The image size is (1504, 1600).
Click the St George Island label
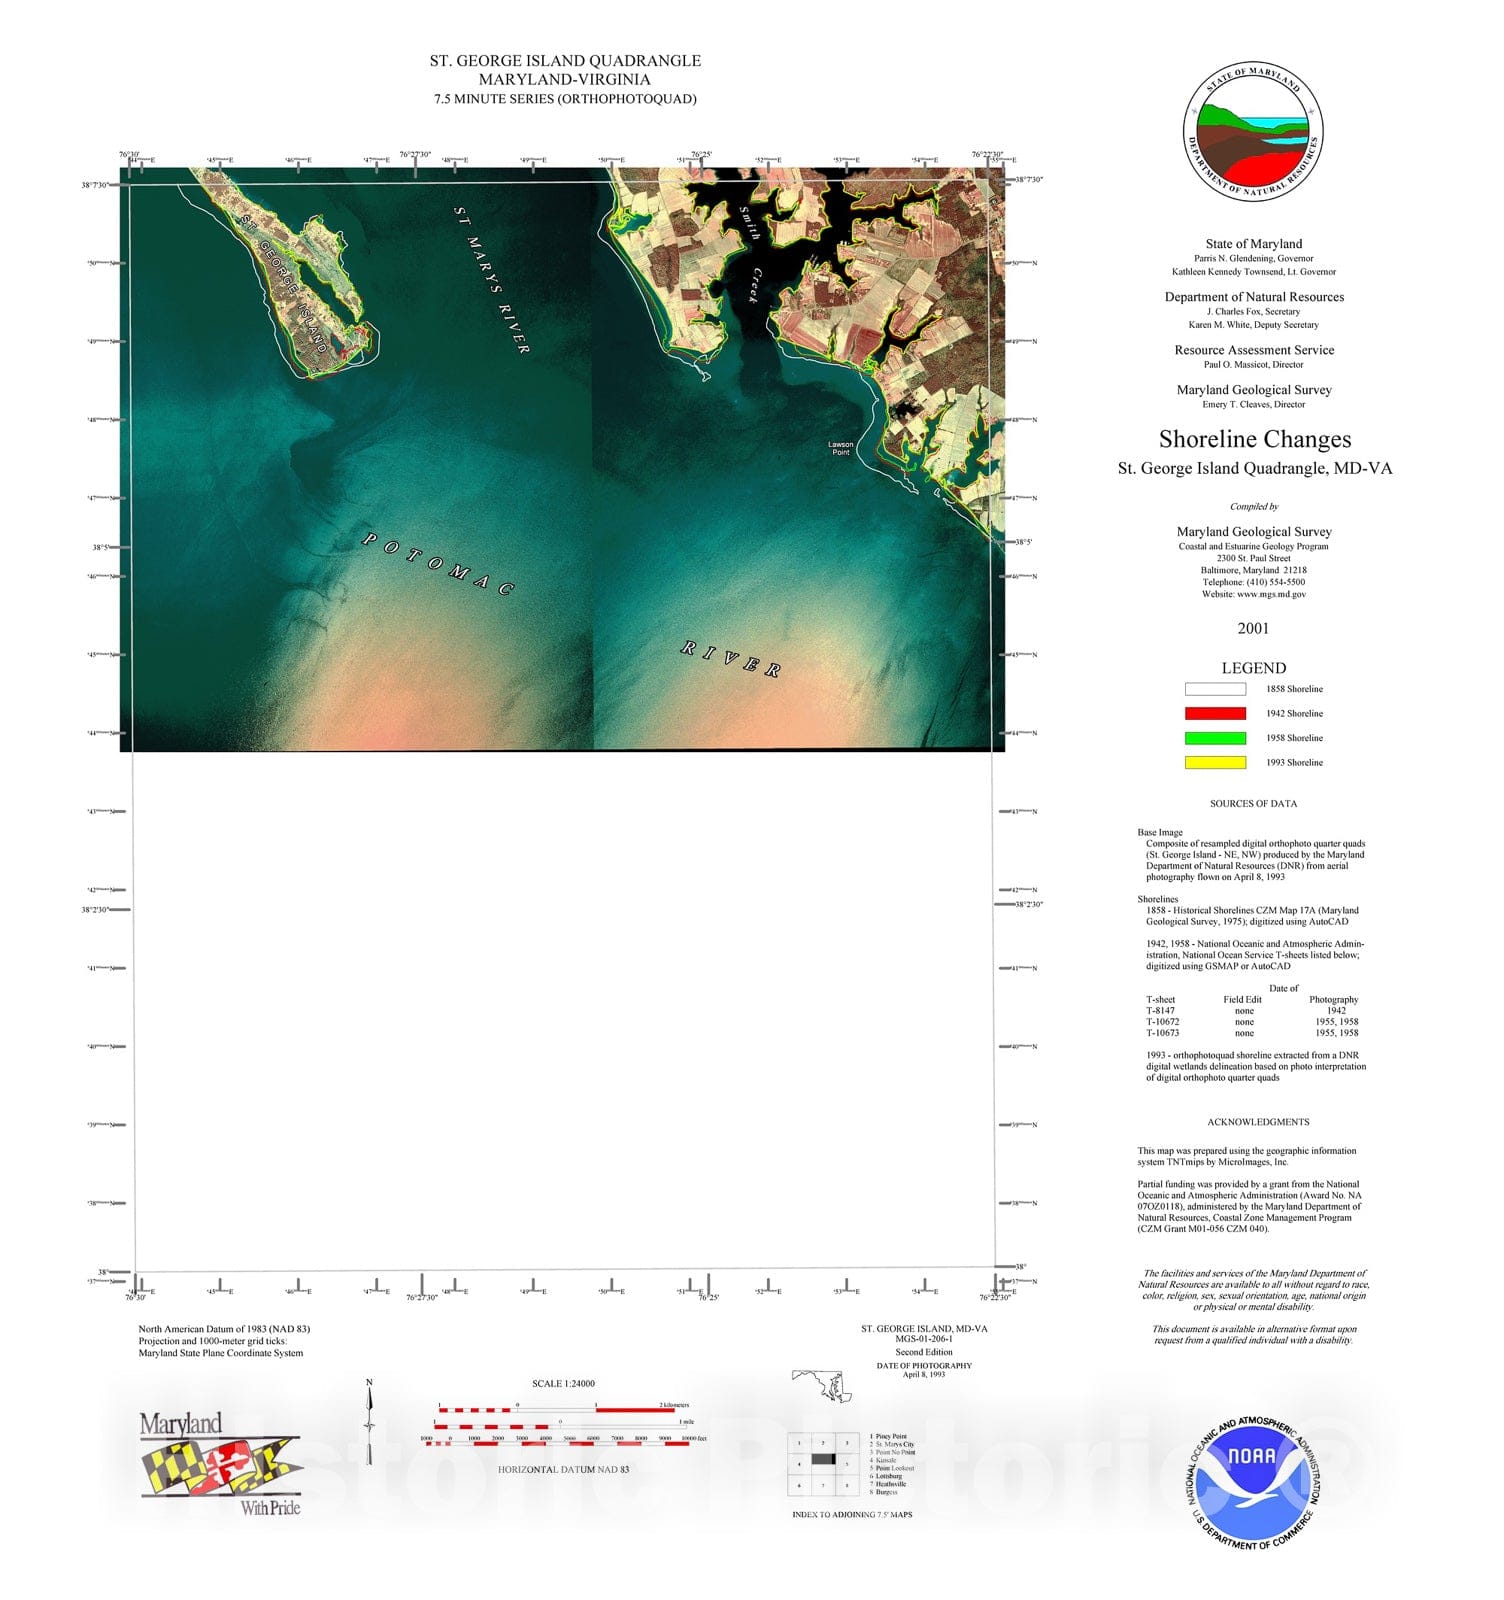[x=285, y=283]
